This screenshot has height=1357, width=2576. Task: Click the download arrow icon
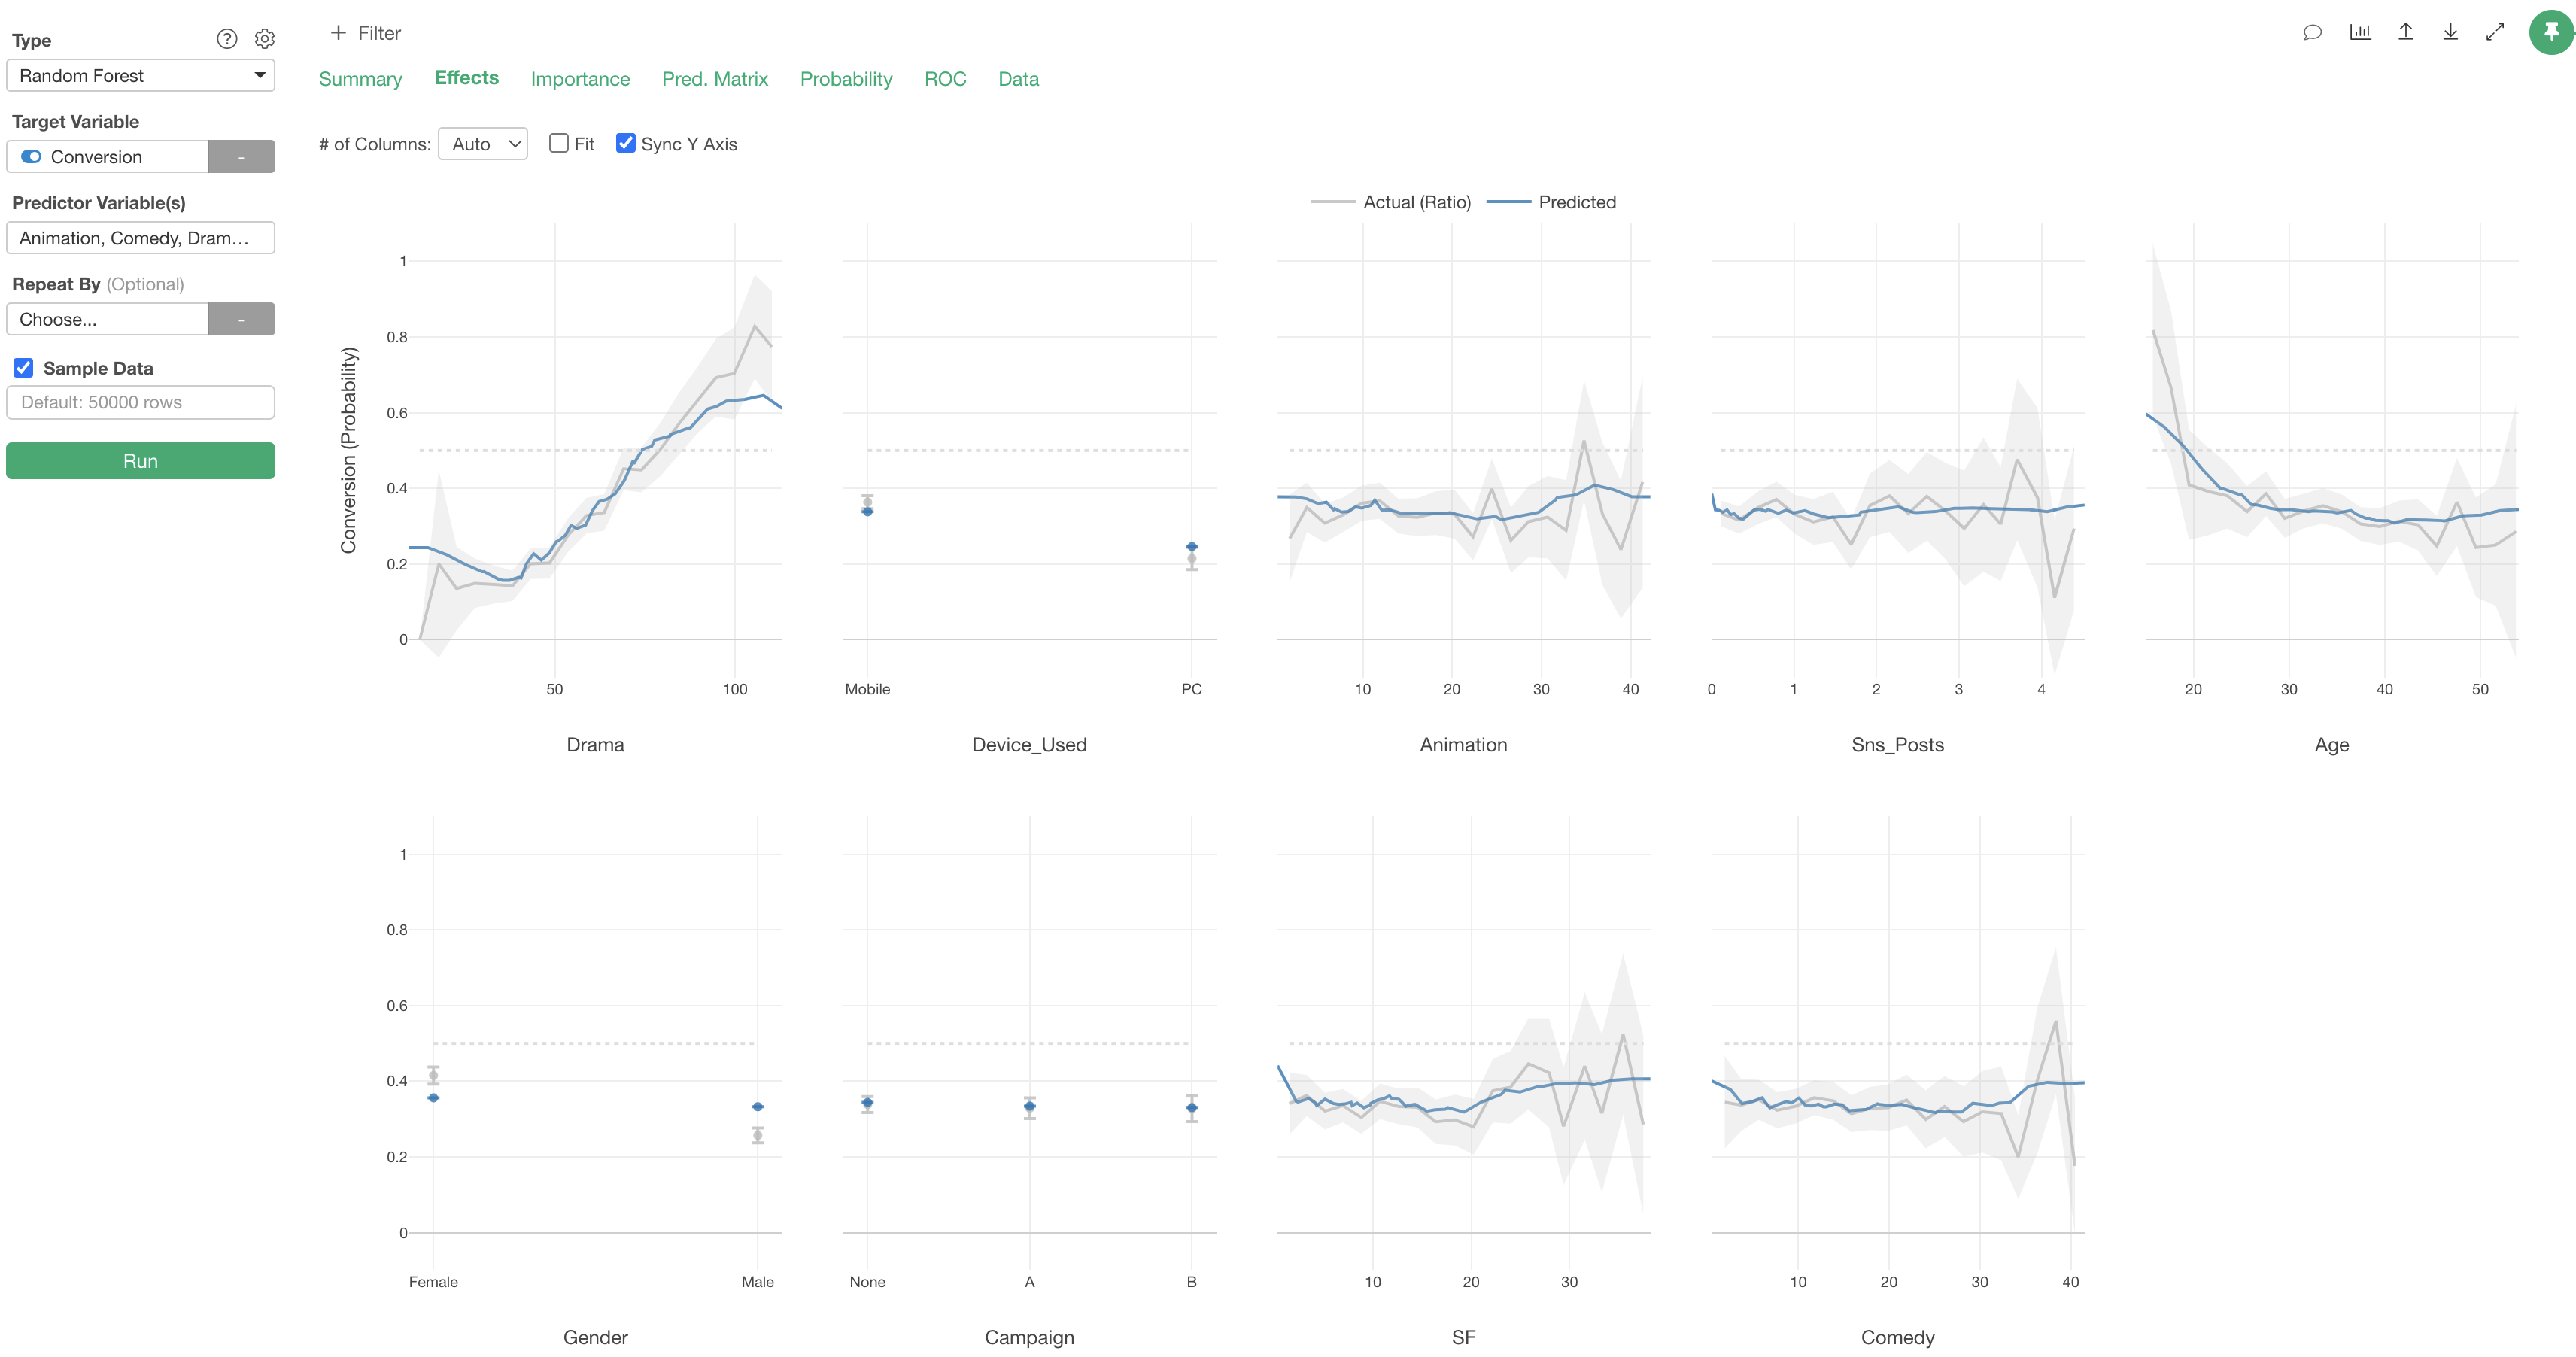point(2450,32)
